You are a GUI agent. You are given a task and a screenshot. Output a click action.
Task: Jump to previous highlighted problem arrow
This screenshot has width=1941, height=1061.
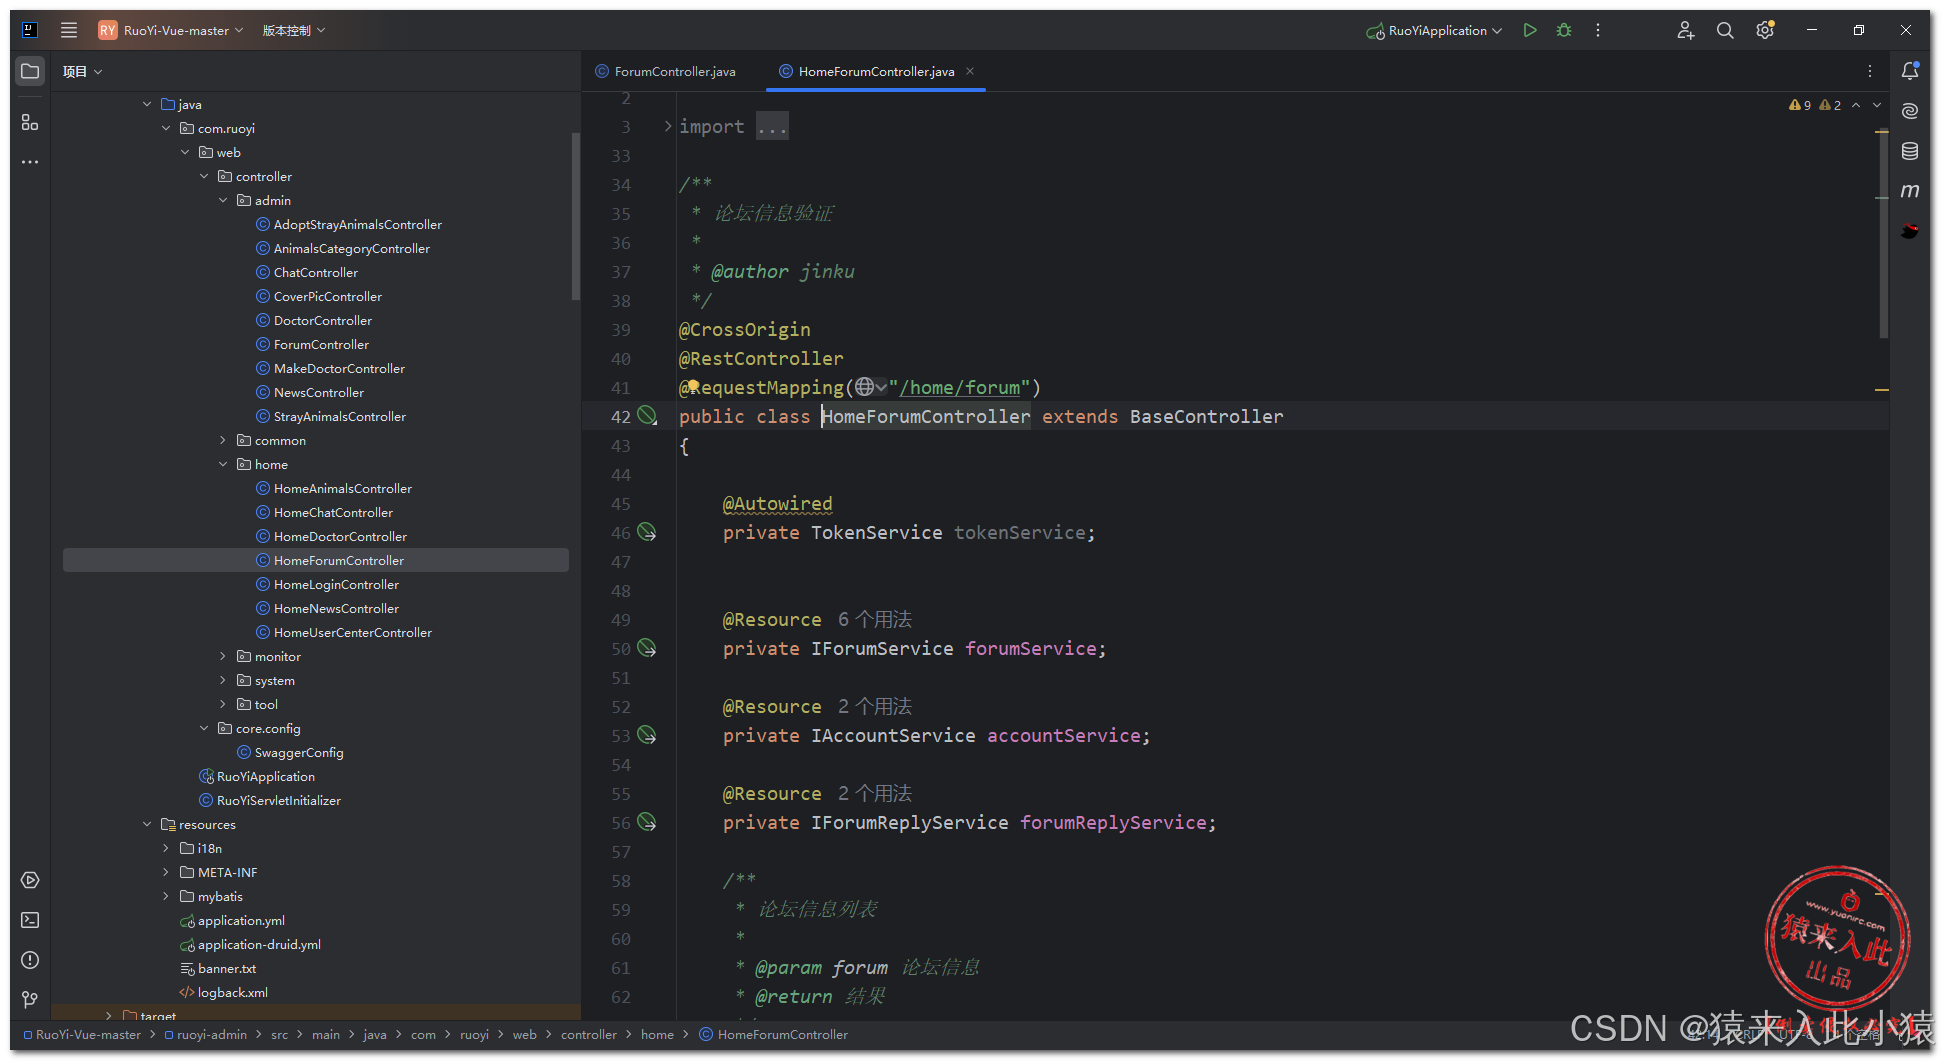[x=1856, y=105]
